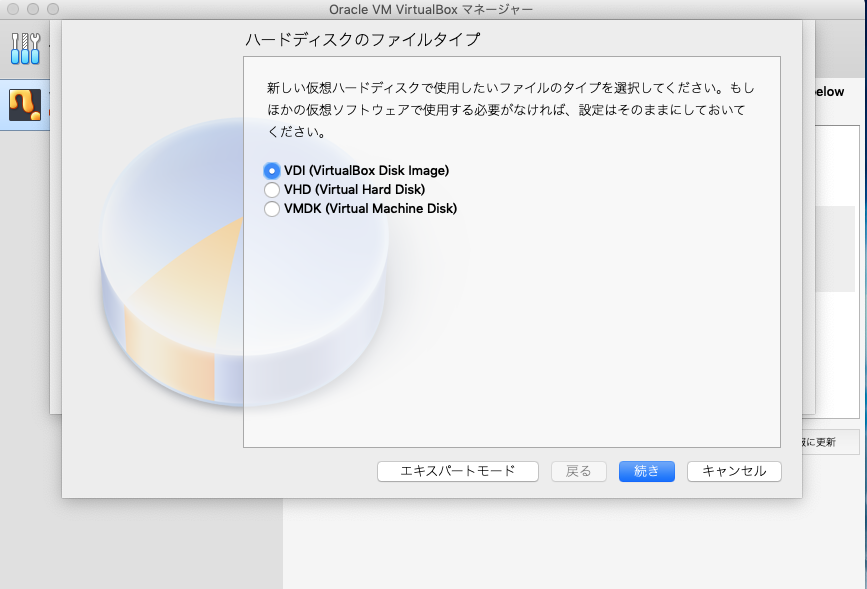Cancel the wizard with キャンセル
Viewport: 867px width, 589px height.
tap(733, 471)
